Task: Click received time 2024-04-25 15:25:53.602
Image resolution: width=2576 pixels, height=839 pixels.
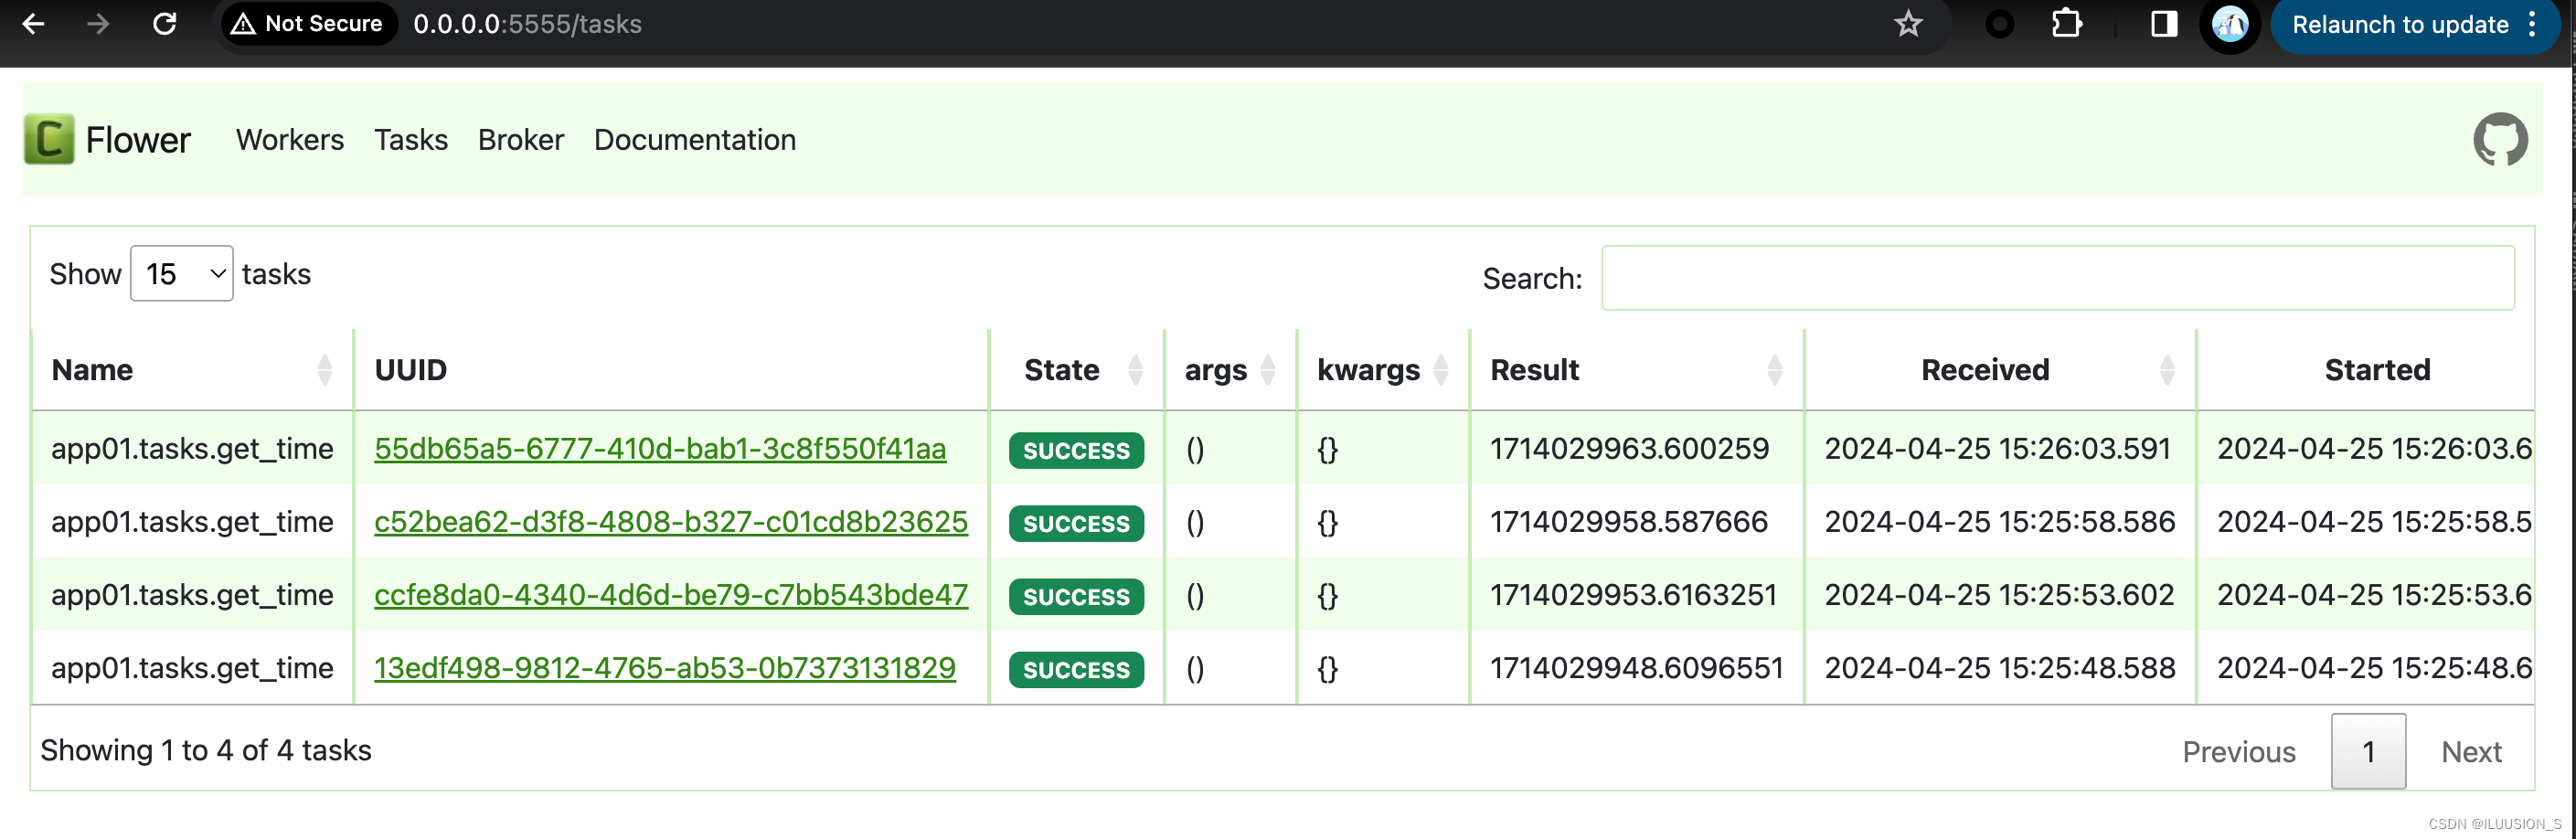Action: click(x=2000, y=595)
